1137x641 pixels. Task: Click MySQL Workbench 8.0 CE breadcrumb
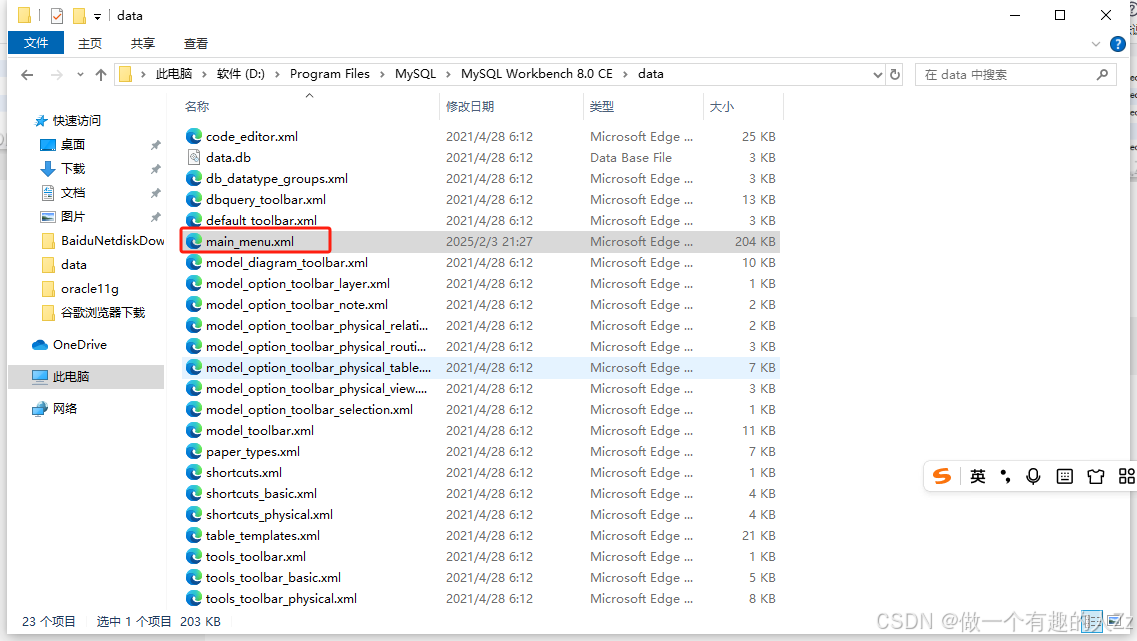click(x=537, y=74)
